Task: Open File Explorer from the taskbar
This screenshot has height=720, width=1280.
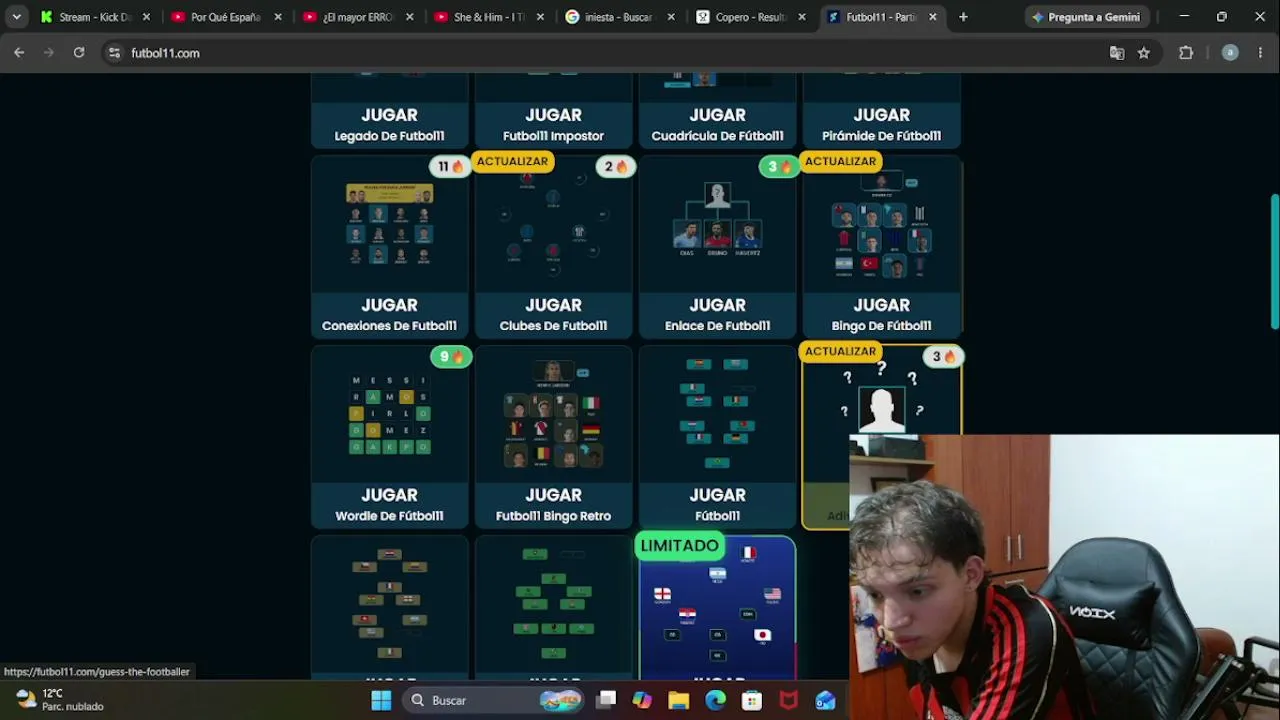Action: 679,700
